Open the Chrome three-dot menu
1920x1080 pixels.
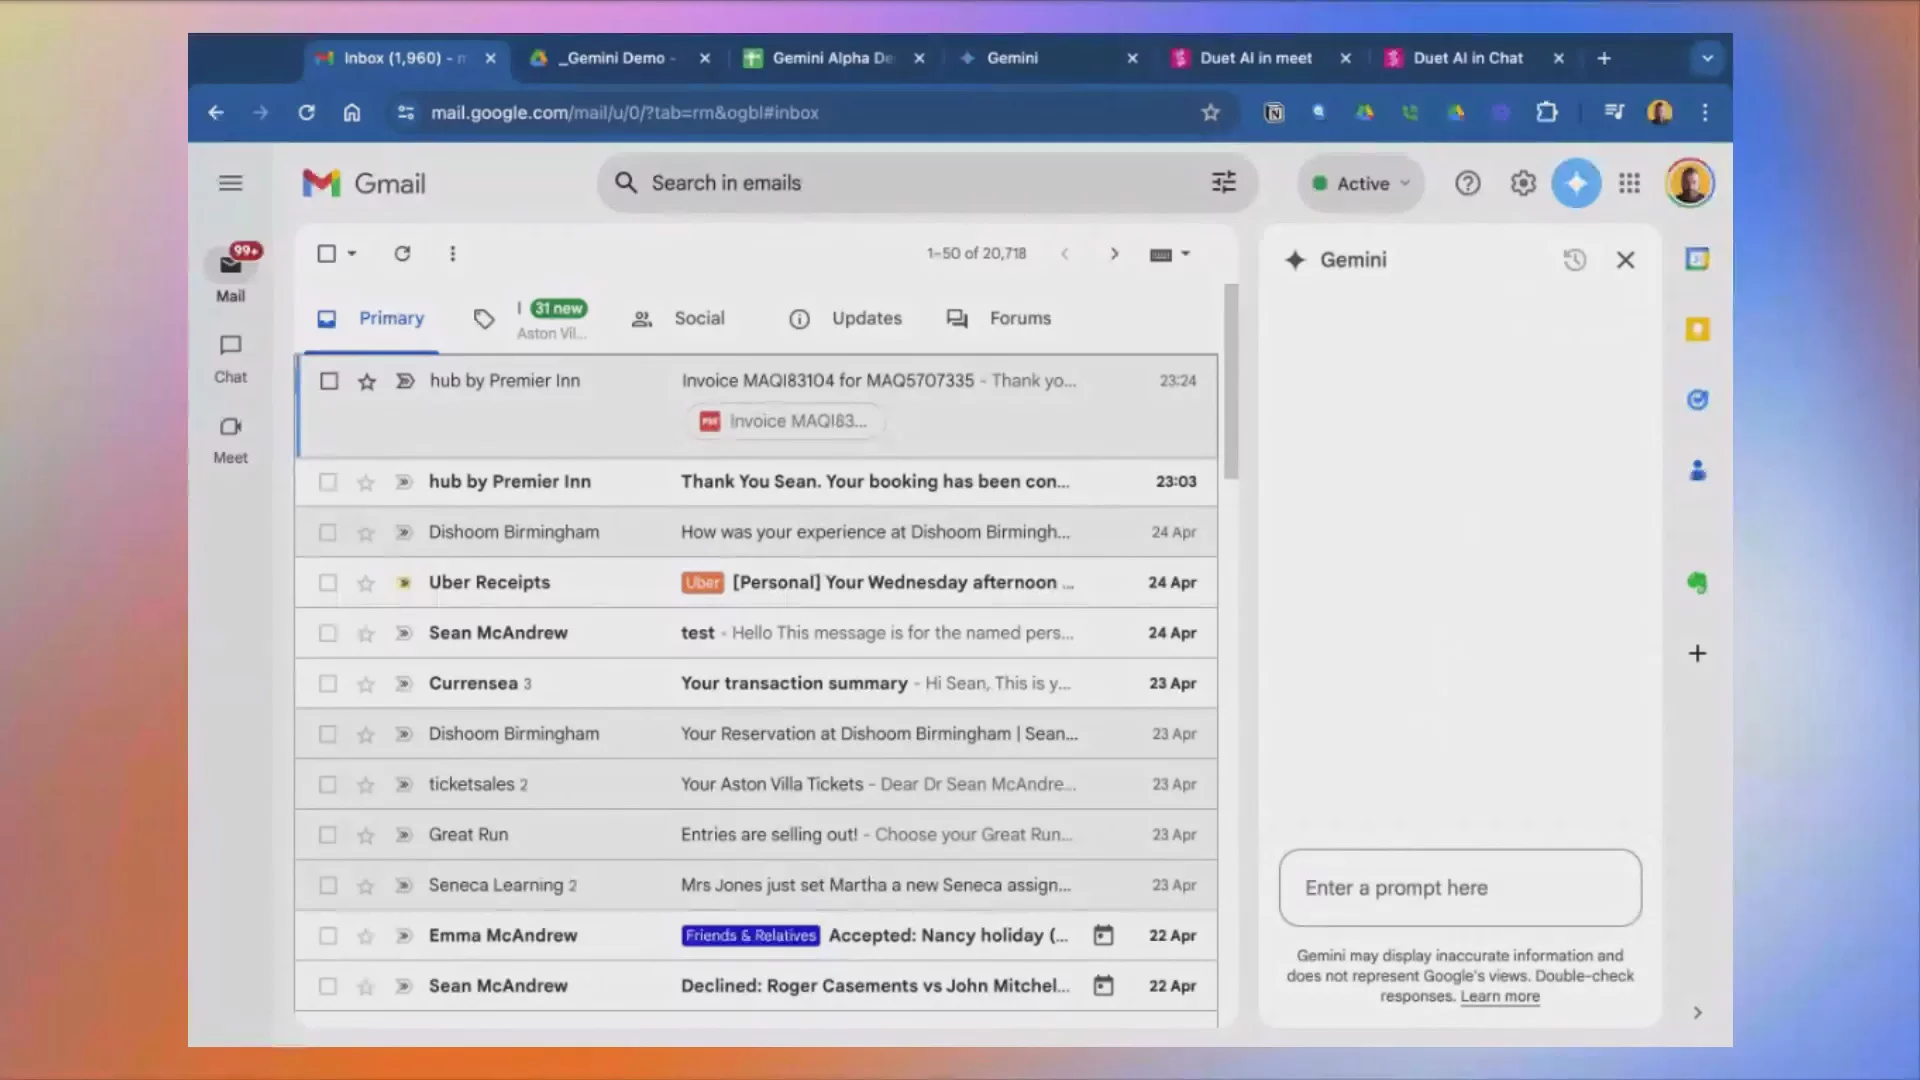1705,113
